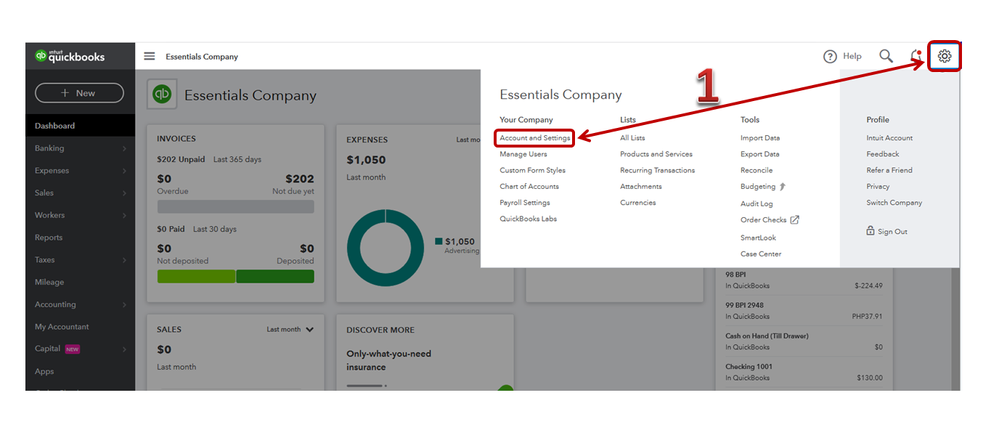Open Accounting in the sidebar

55,304
